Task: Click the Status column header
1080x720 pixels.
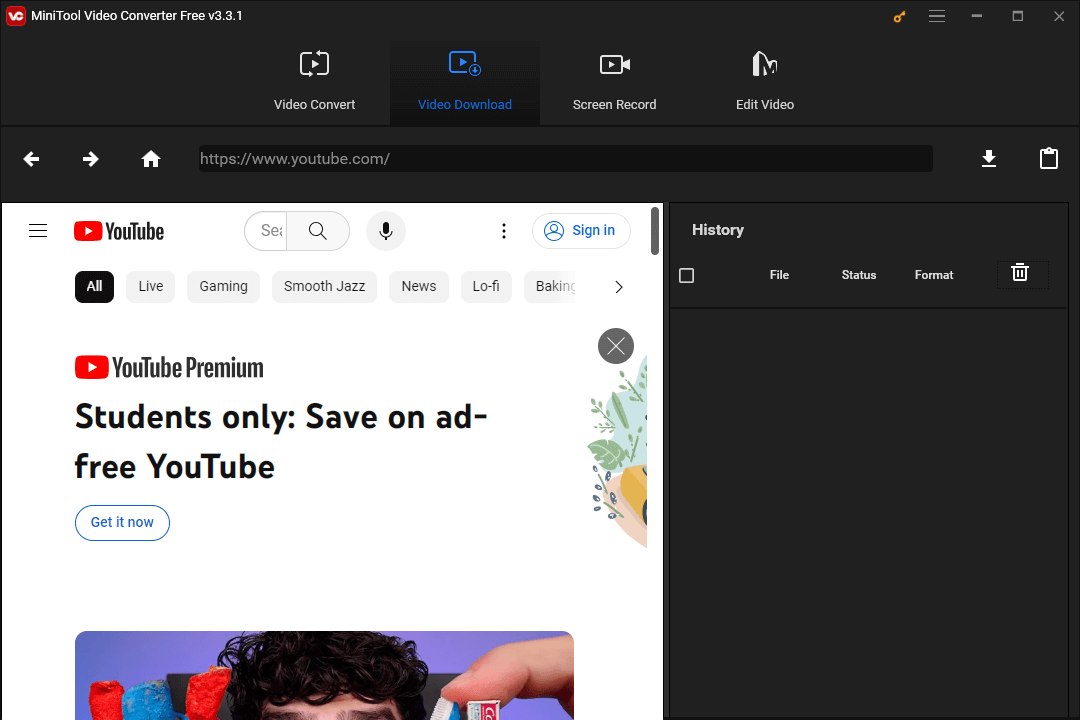Action: click(x=859, y=275)
